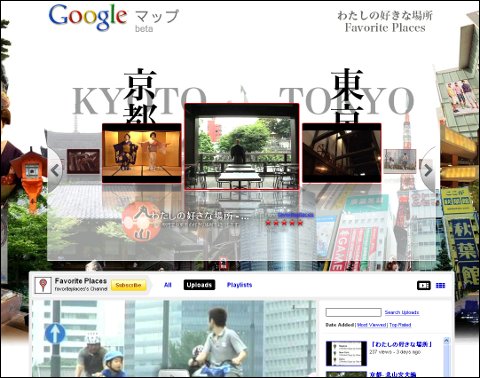Click the Google Maps logo
480x378 pixels.
click(113, 18)
